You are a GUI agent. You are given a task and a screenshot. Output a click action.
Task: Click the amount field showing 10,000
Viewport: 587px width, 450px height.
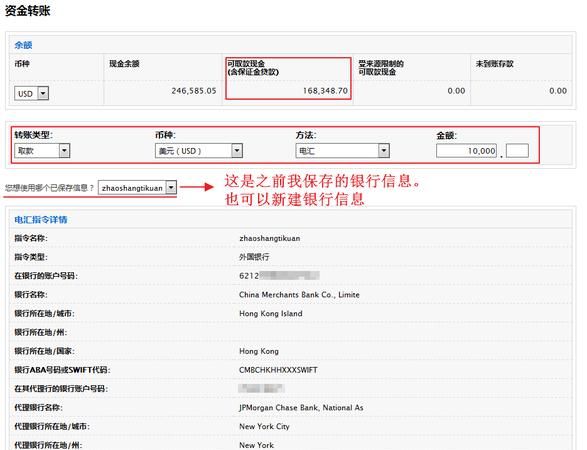click(466, 151)
